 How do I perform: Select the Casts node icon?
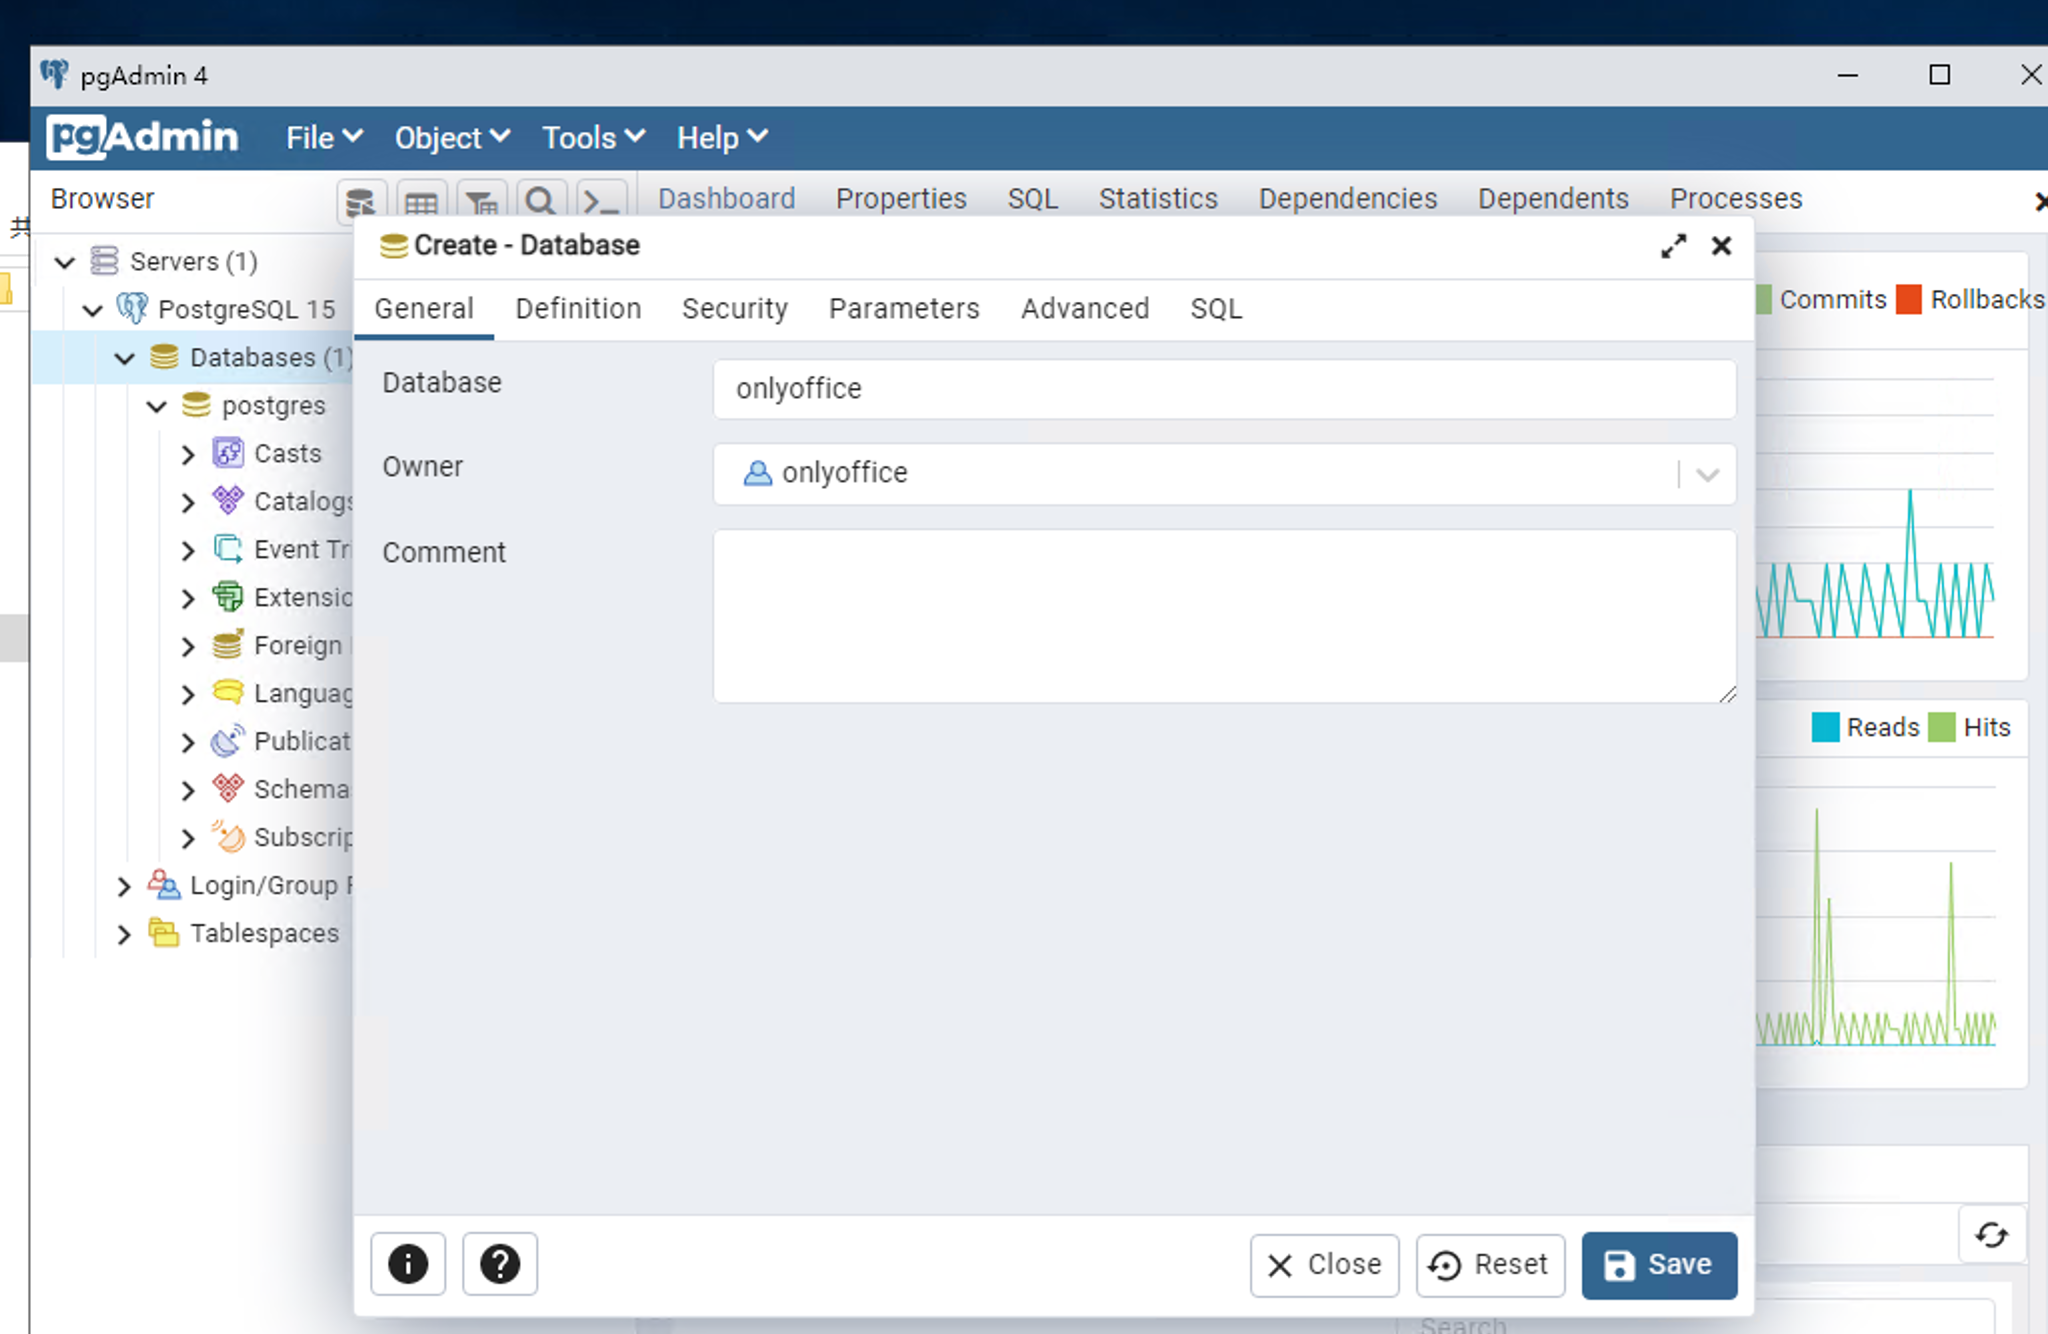(228, 453)
